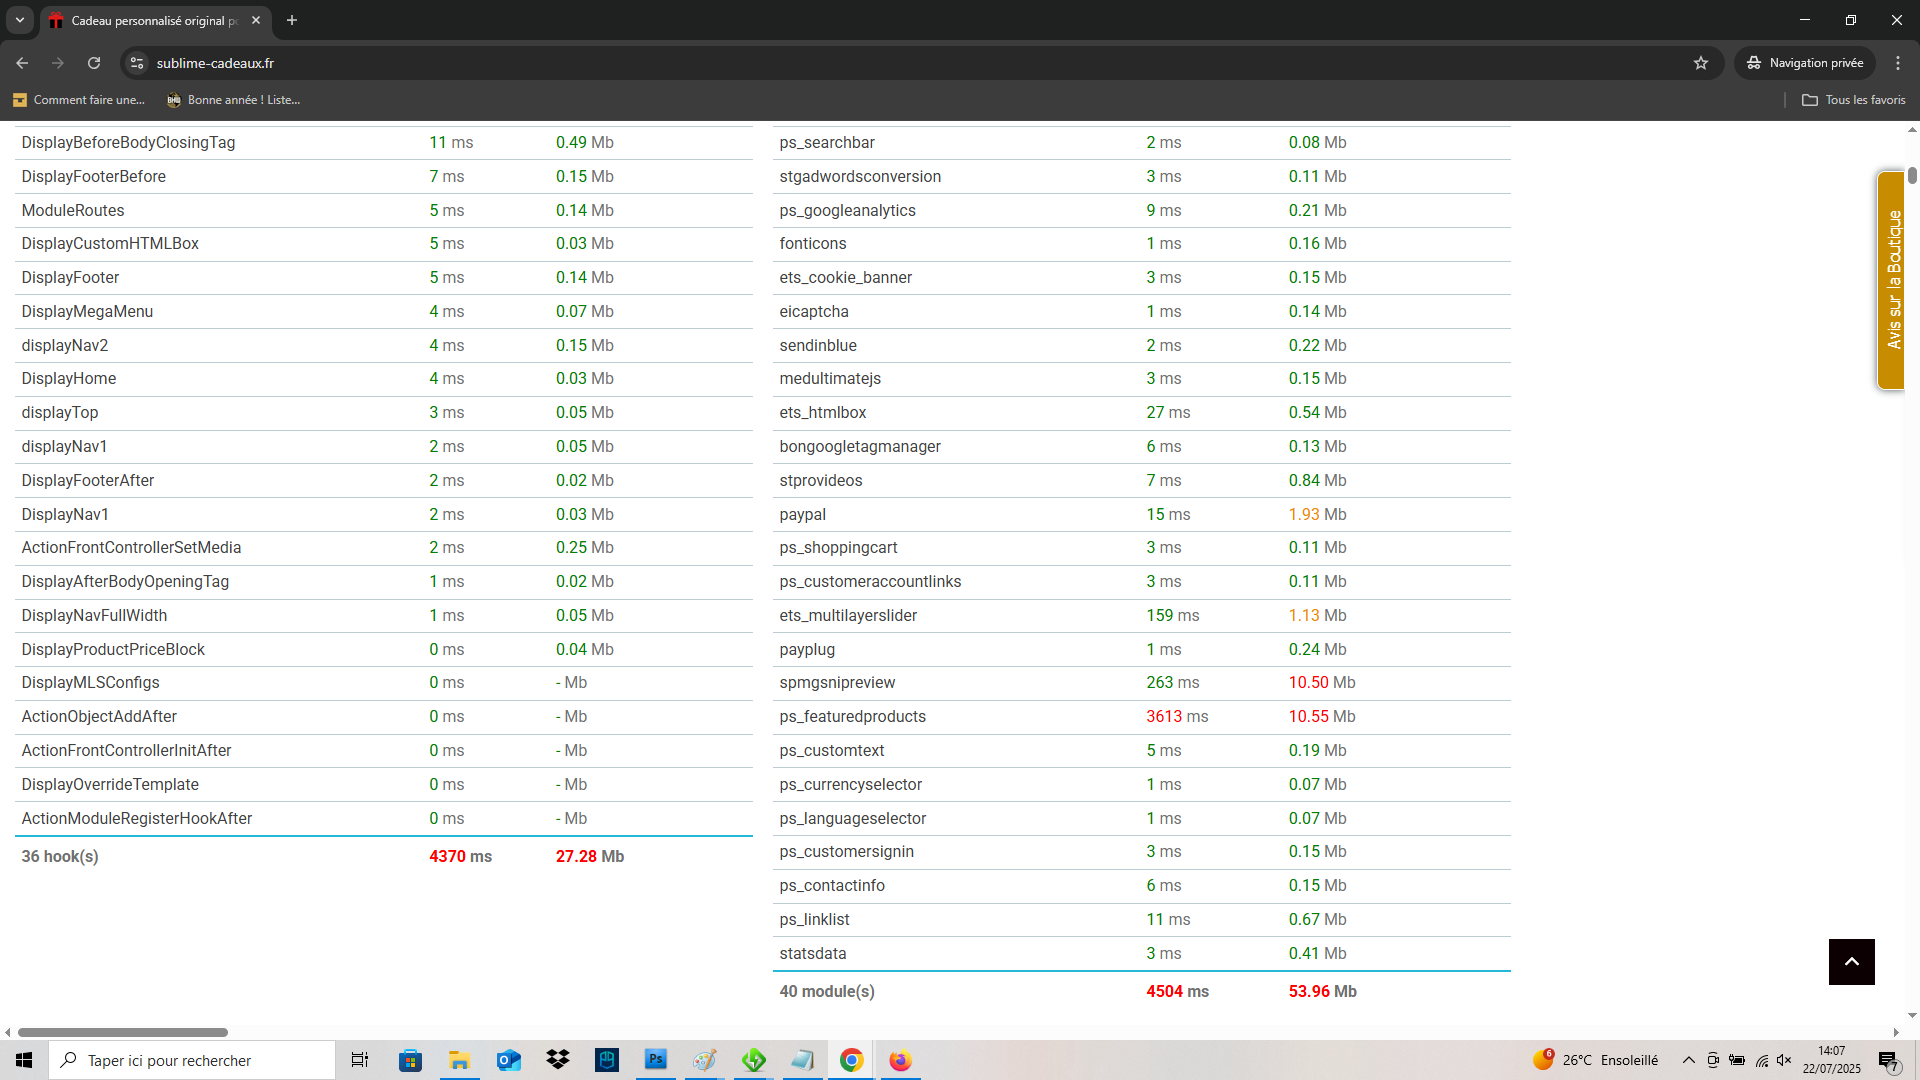
Task: Click the browser back arrow
Action: coord(22,63)
